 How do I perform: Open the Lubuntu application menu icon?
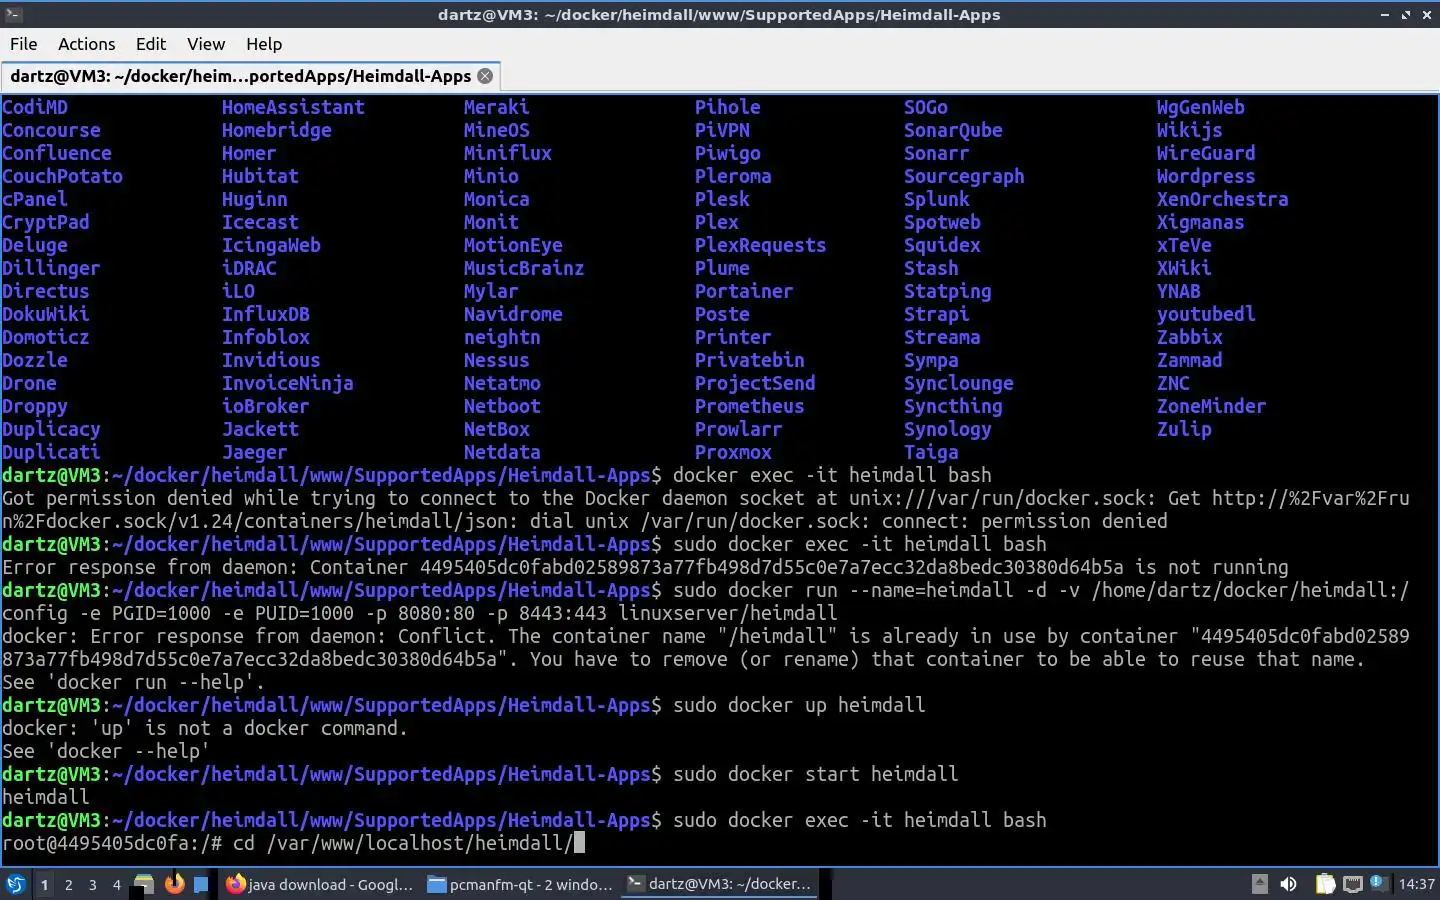tap(16, 884)
